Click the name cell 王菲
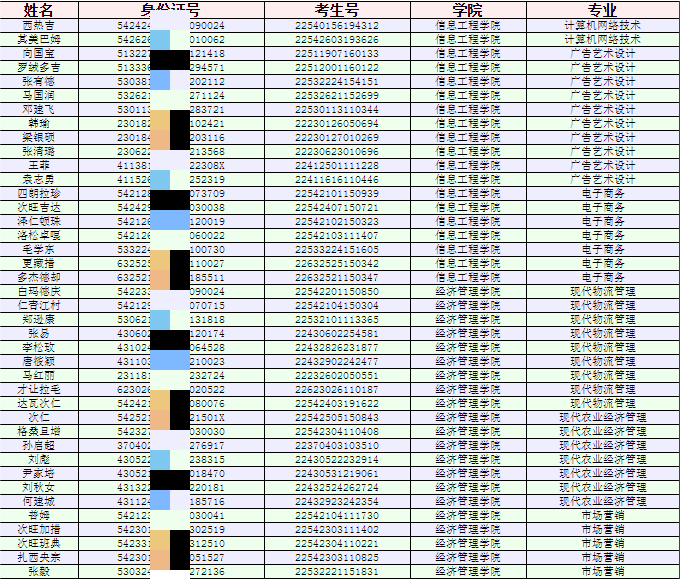Screen dimensions: 680x581 39,165
